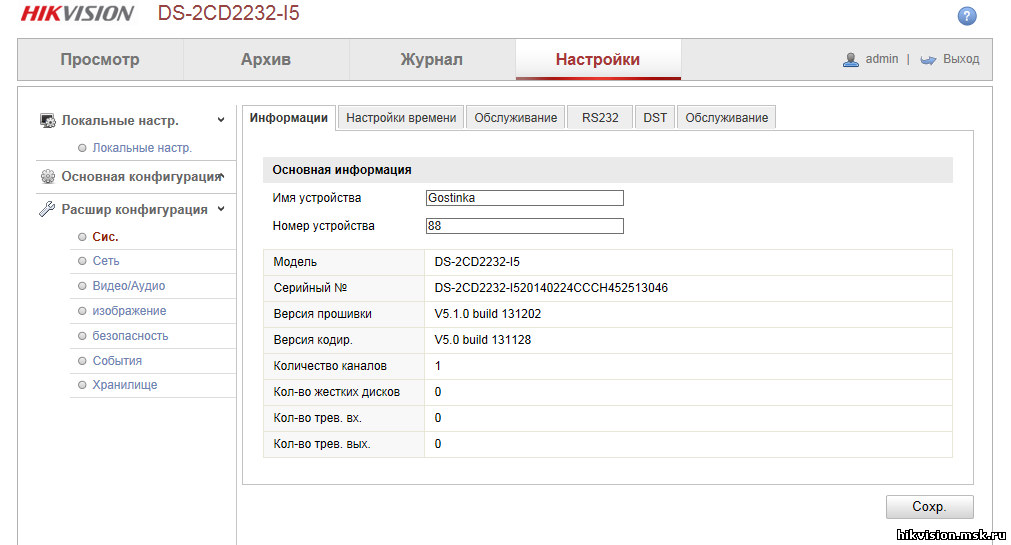This screenshot has width=1011, height=545.
Task: Open the Архив tab
Action: tap(266, 59)
